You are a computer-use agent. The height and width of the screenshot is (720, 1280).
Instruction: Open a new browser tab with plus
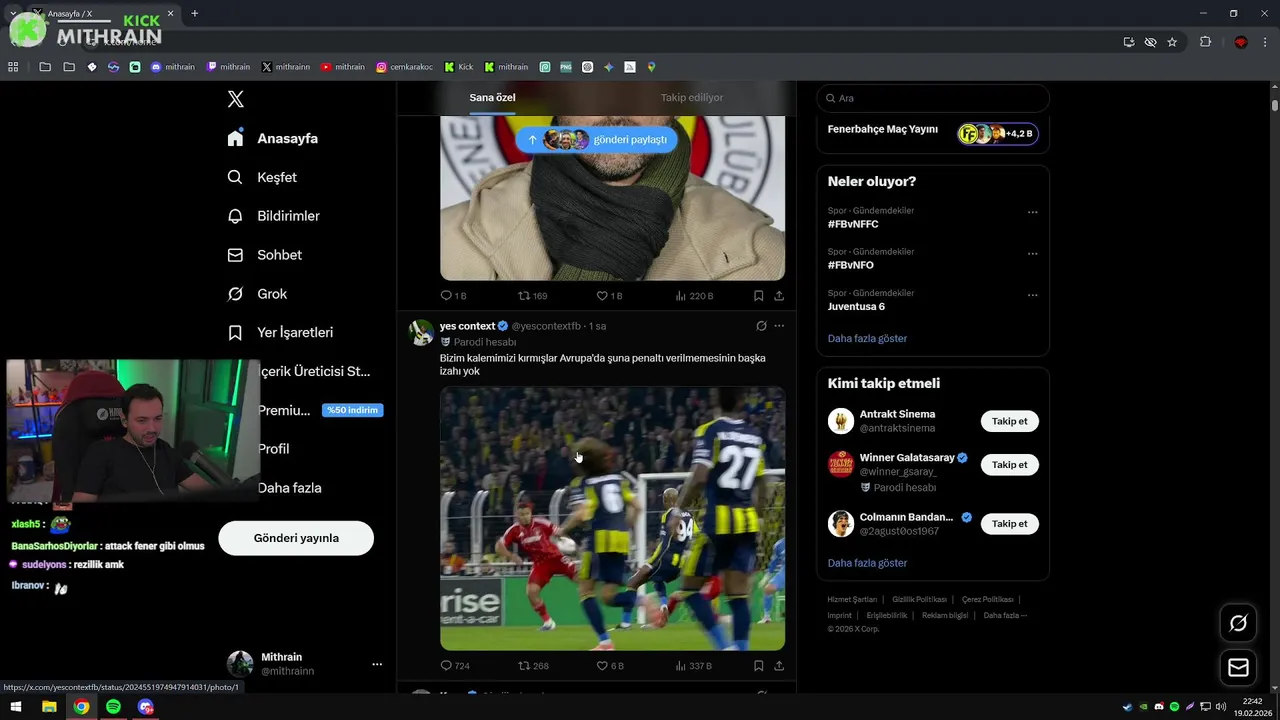tap(194, 13)
